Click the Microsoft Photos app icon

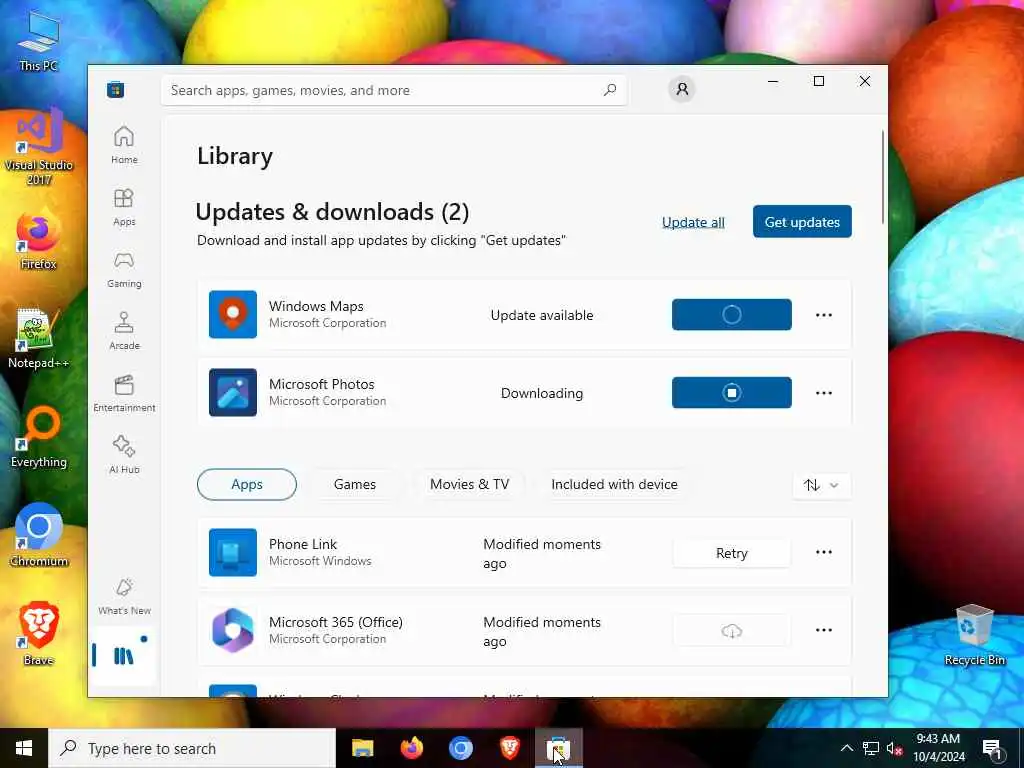point(232,392)
